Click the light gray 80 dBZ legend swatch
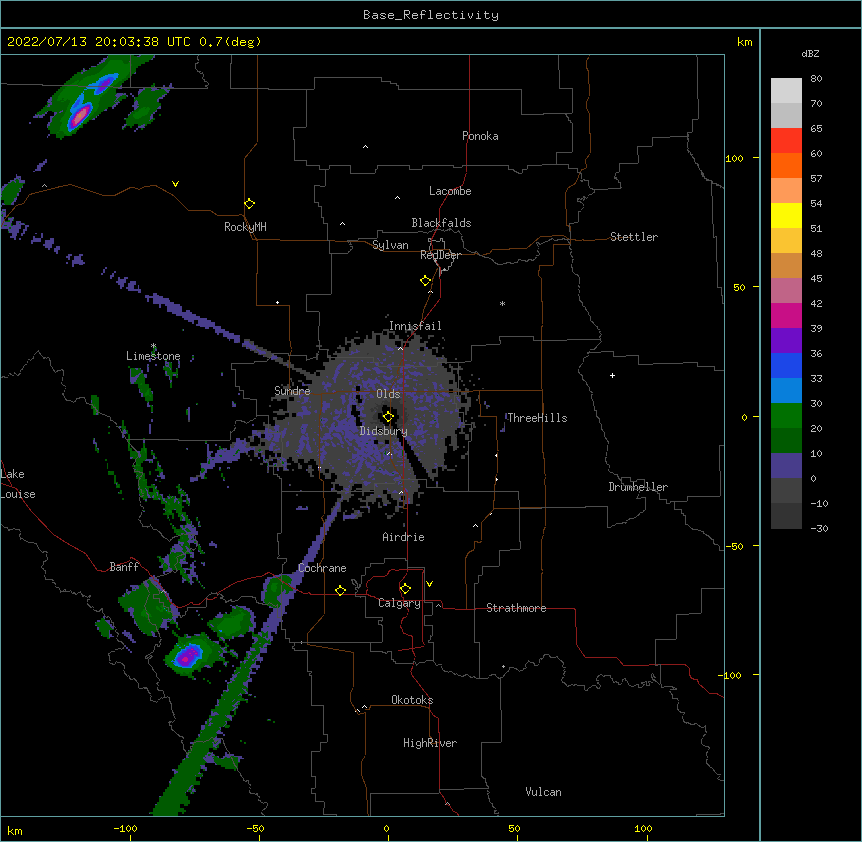This screenshot has width=862, height=842. [x=786, y=91]
